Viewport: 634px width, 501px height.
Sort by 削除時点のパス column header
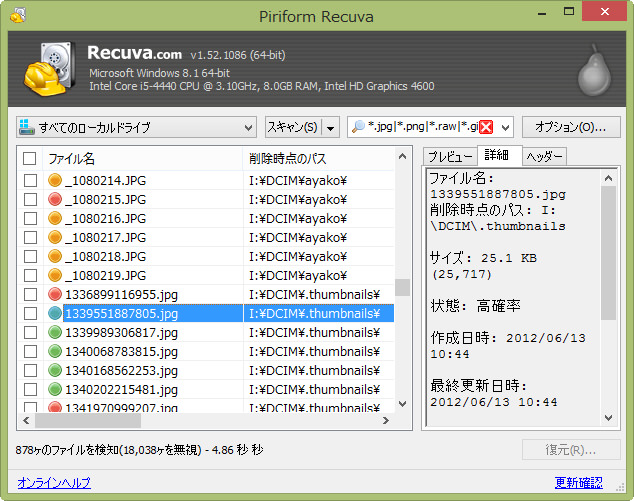coord(318,159)
